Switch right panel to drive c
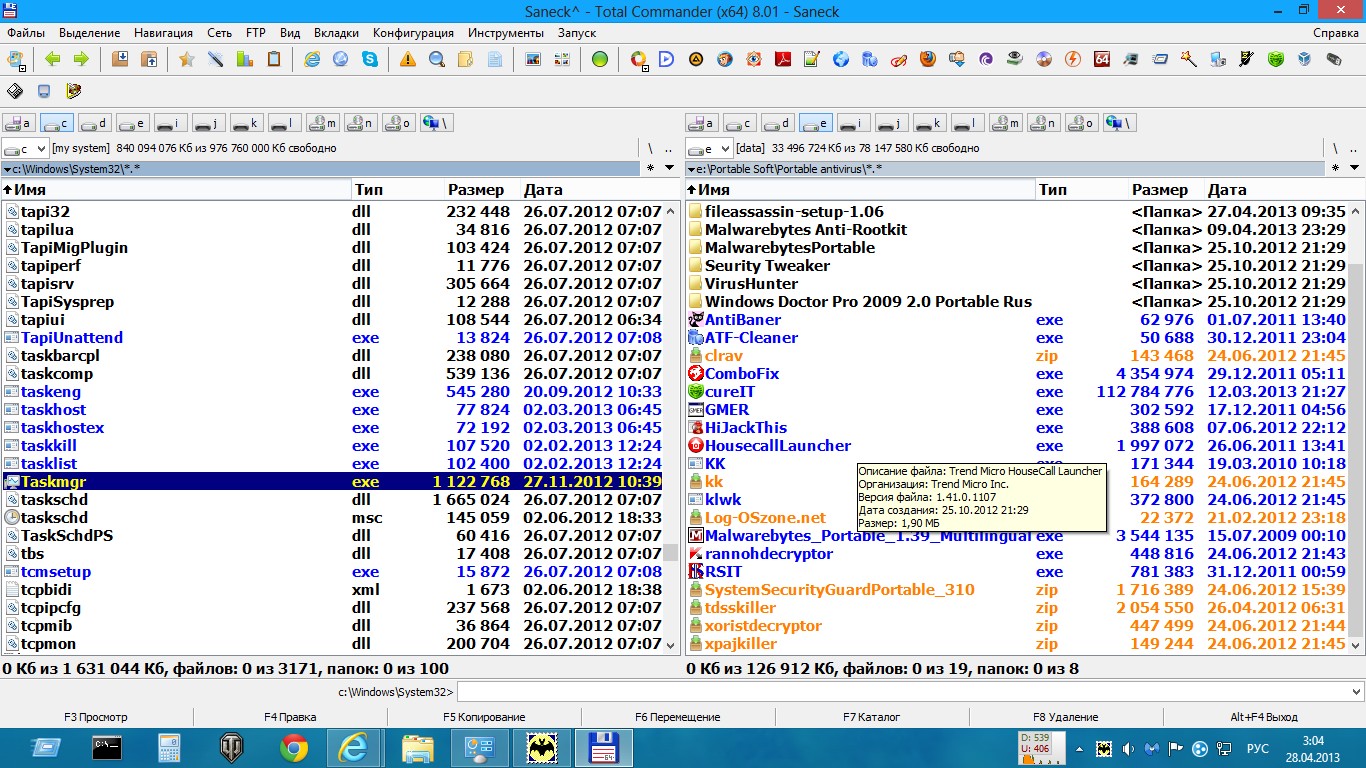This screenshot has height=768, width=1366. (x=739, y=123)
